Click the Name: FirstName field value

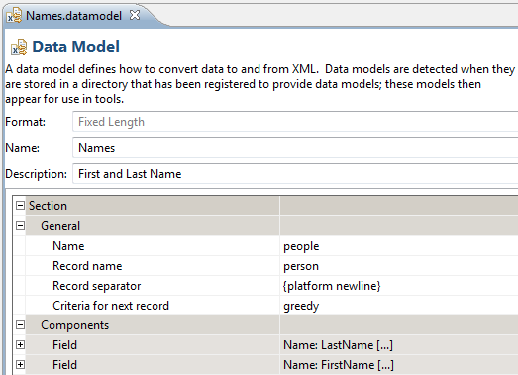(338, 365)
